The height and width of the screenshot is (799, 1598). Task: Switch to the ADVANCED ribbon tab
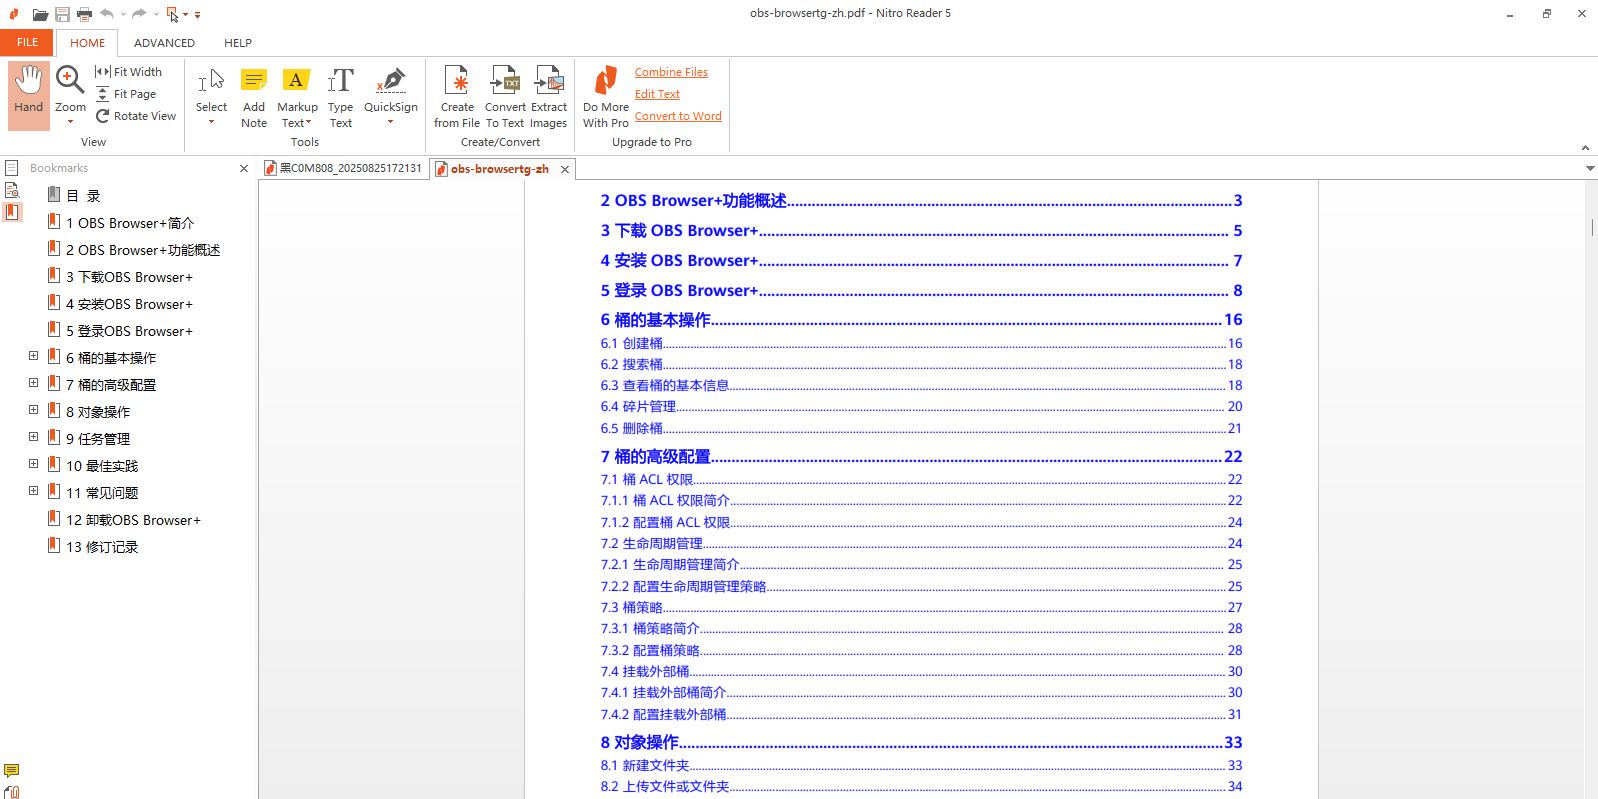[164, 43]
